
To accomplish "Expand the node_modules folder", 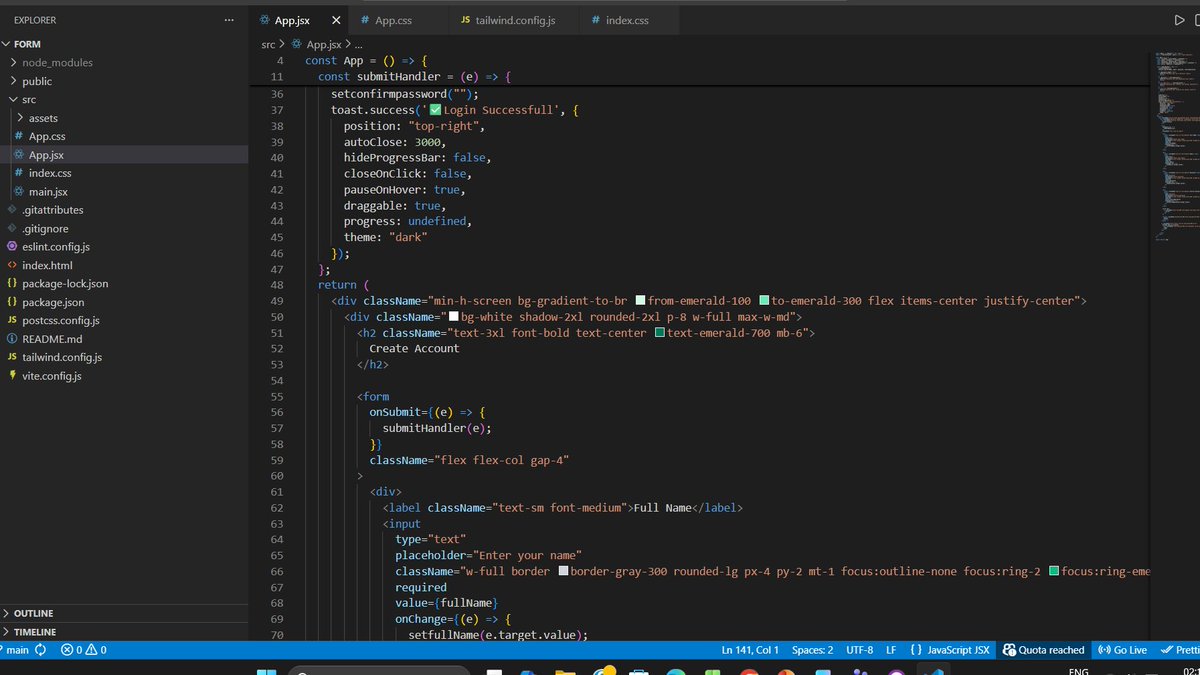I will pos(57,63).
